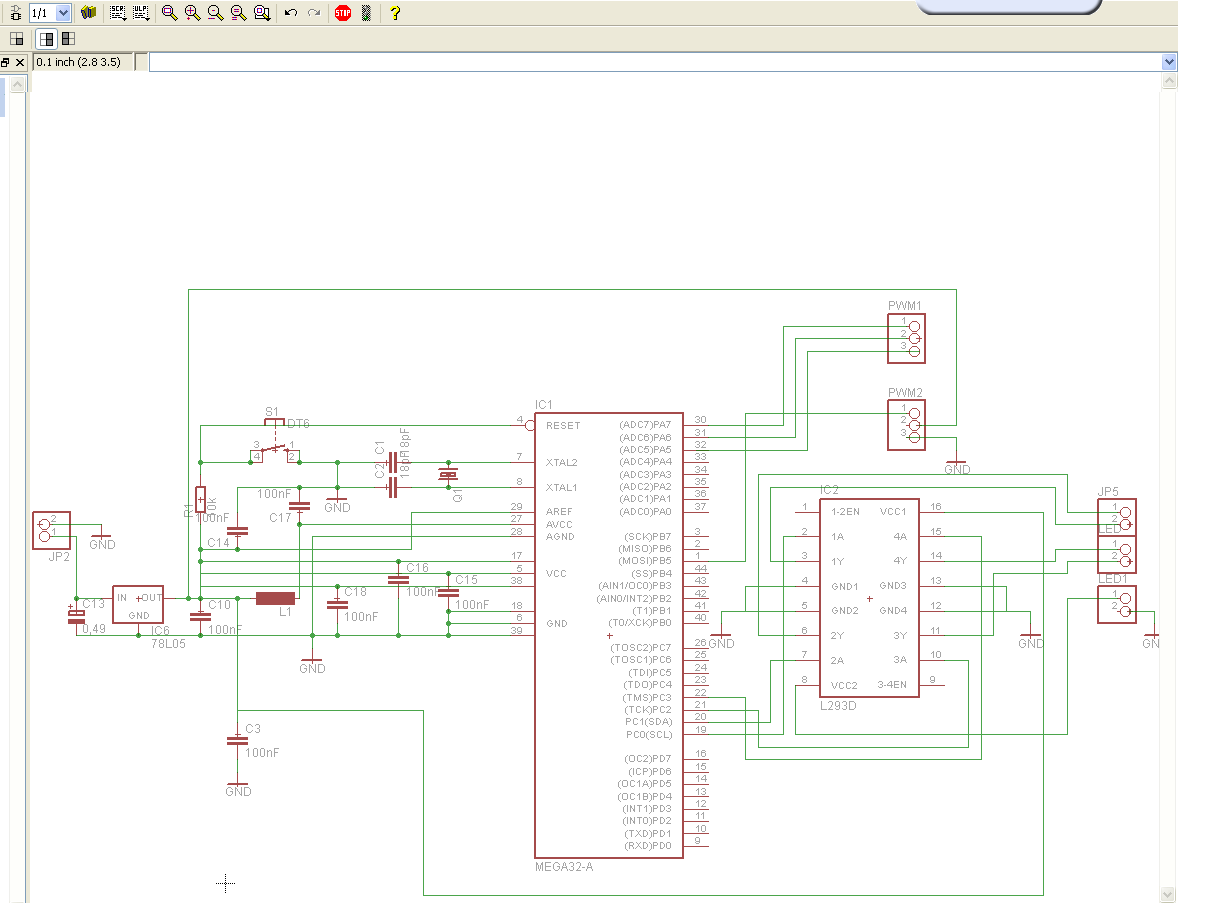1206x903 pixels.
Task: Click the redraw magnifier icon
Action: tap(238, 13)
